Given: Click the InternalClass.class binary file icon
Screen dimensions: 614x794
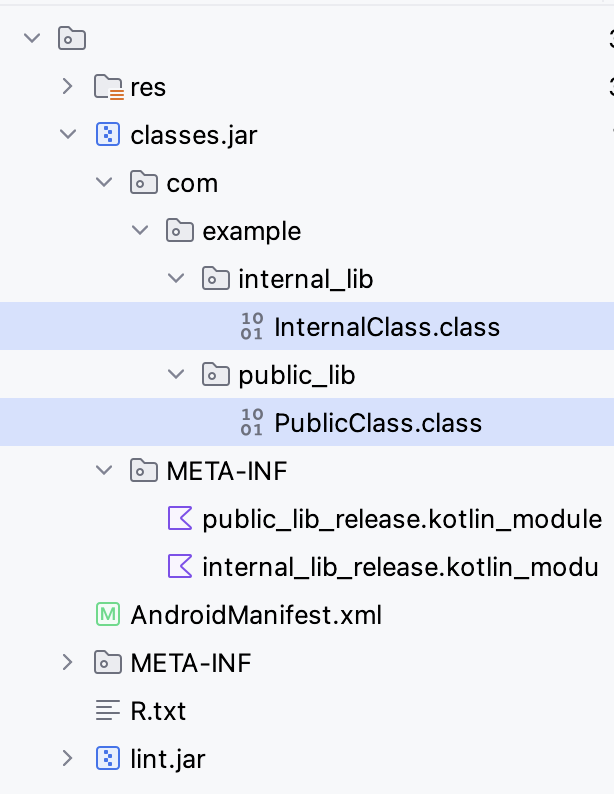Looking at the screenshot, I should pyautogui.click(x=252, y=327).
